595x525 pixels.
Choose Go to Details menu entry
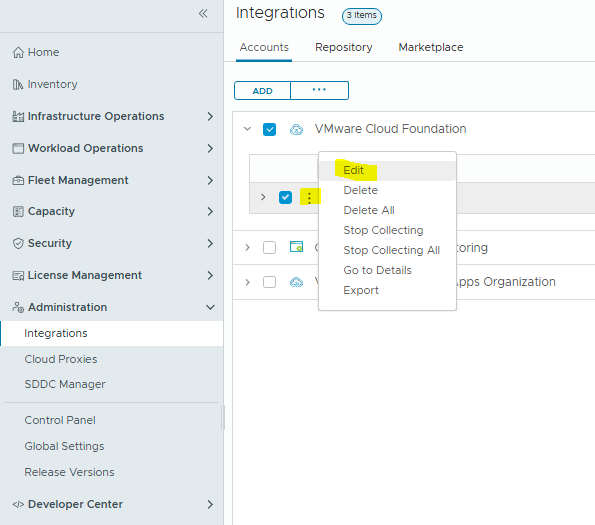click(x=387, y=270)
